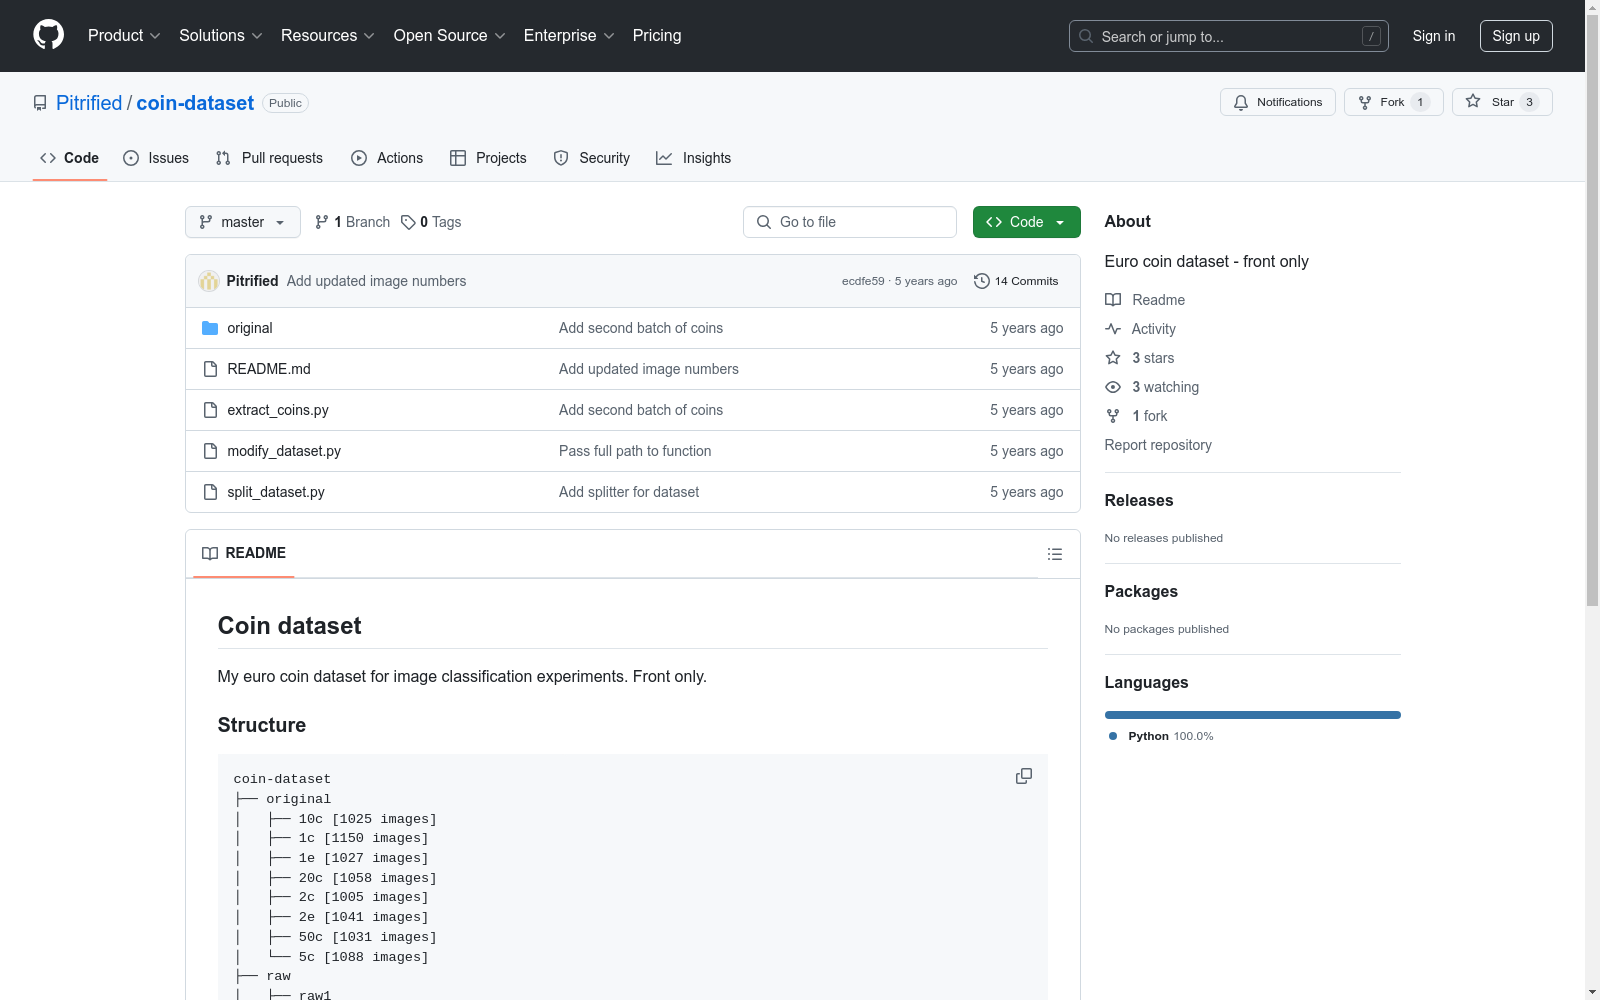Switch to the Issues tab
The height and width of the screenshot is (1000, 1600).
[156, 158]
